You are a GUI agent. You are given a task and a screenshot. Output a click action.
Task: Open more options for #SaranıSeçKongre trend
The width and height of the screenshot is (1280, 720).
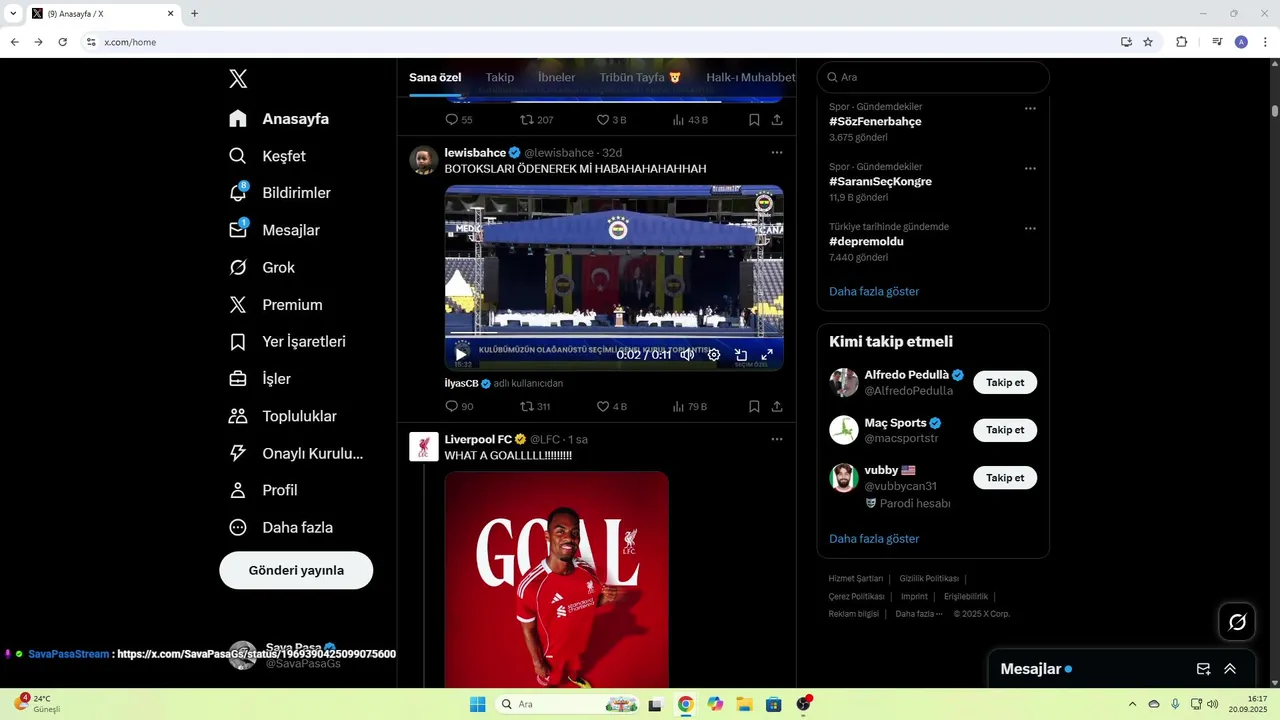click(1030, 168)
